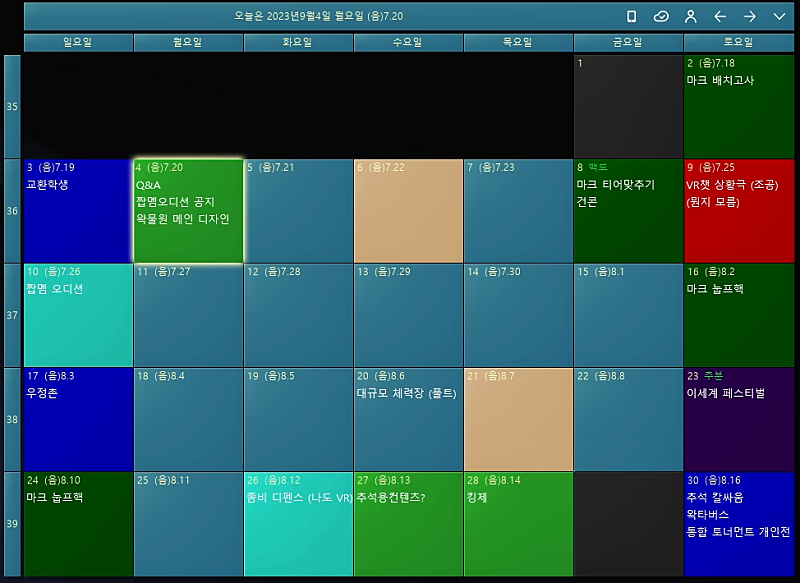800x583 pixels.
Task: Select the 목요일 column header
Action: [x=518, y=42]
